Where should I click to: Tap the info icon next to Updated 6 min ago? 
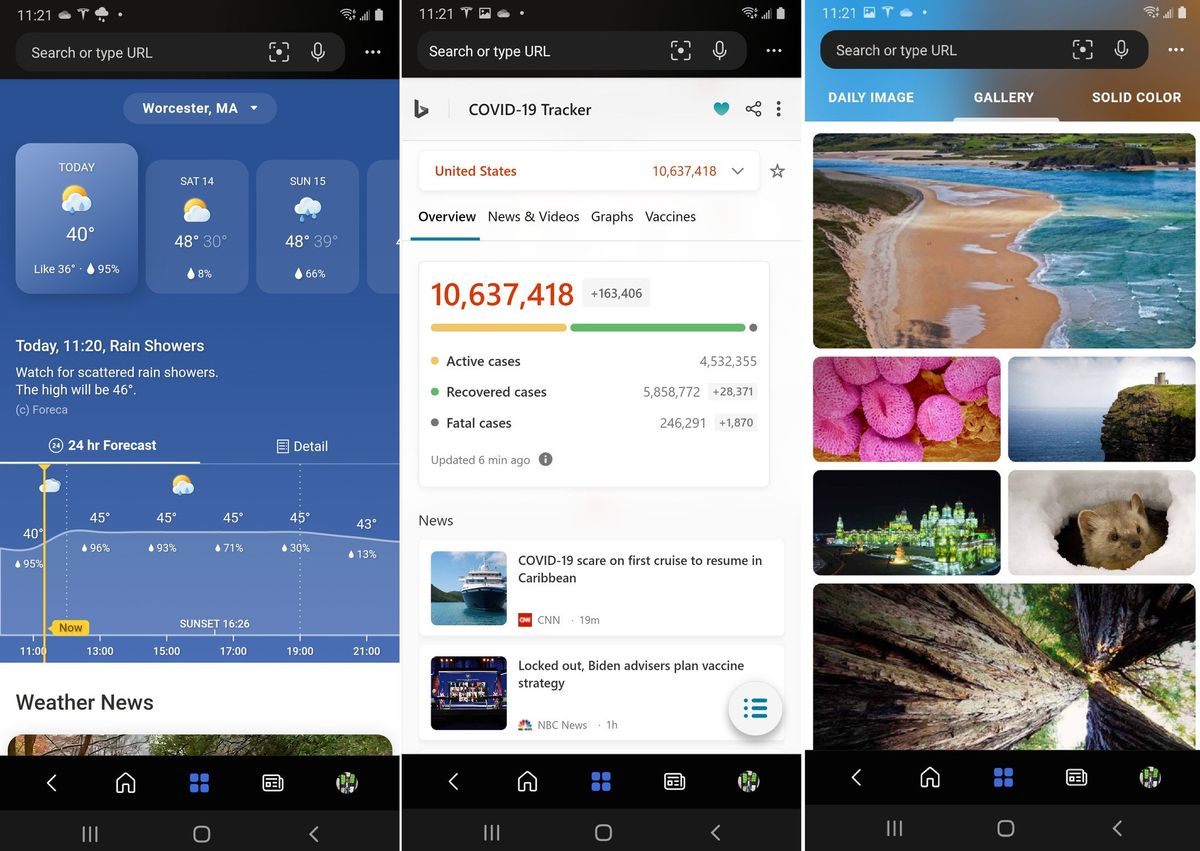[545, 459]
